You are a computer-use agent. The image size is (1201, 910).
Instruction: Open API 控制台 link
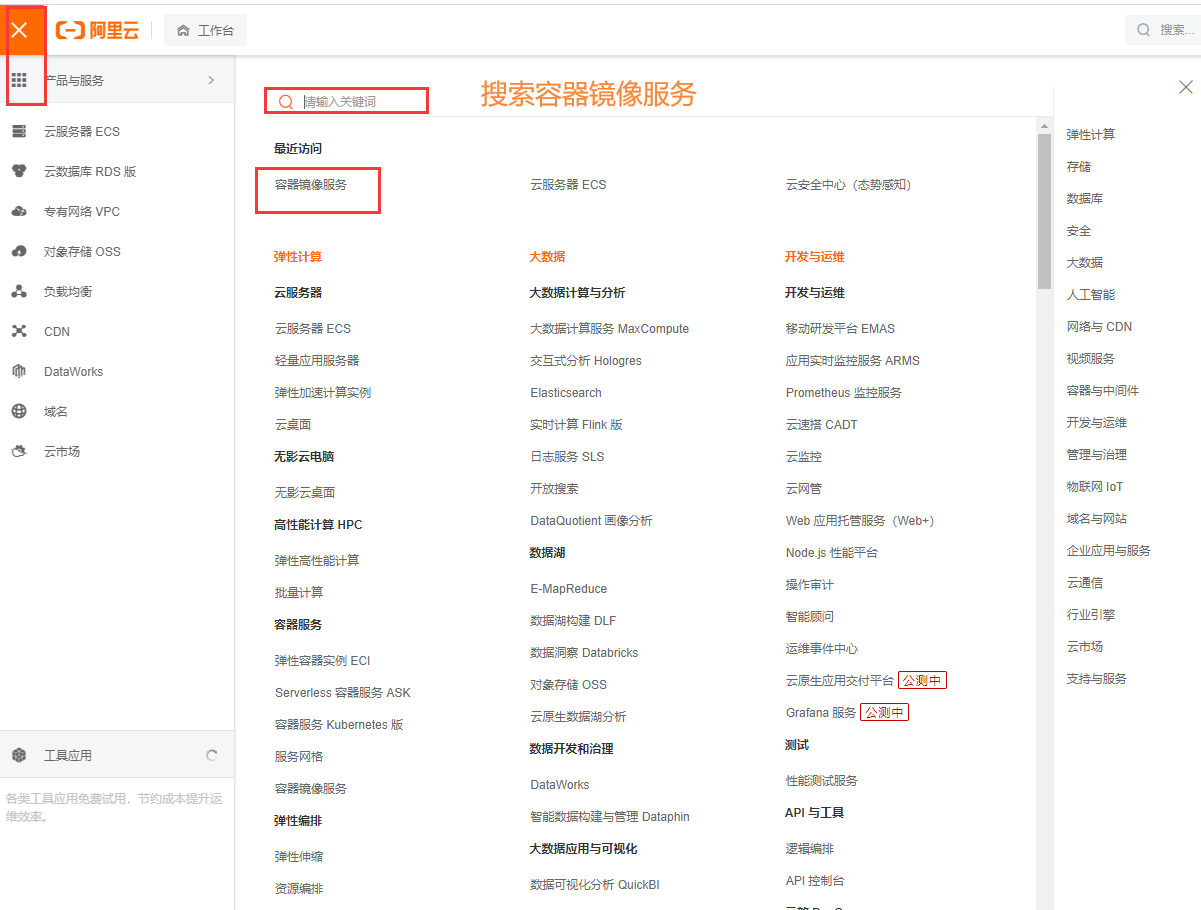coord(815,880)
